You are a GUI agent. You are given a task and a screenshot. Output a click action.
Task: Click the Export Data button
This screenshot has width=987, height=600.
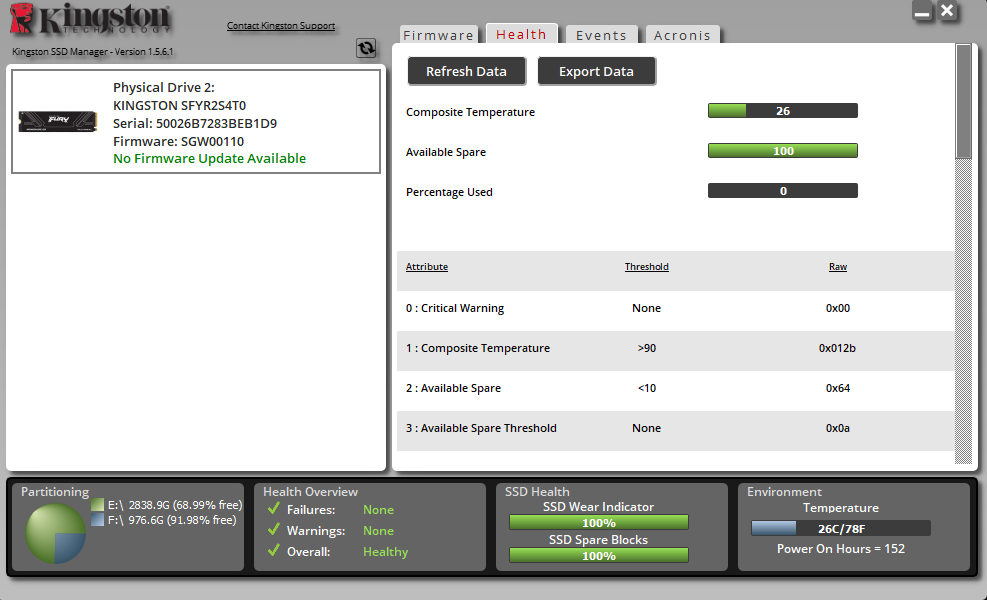point(596,71)
